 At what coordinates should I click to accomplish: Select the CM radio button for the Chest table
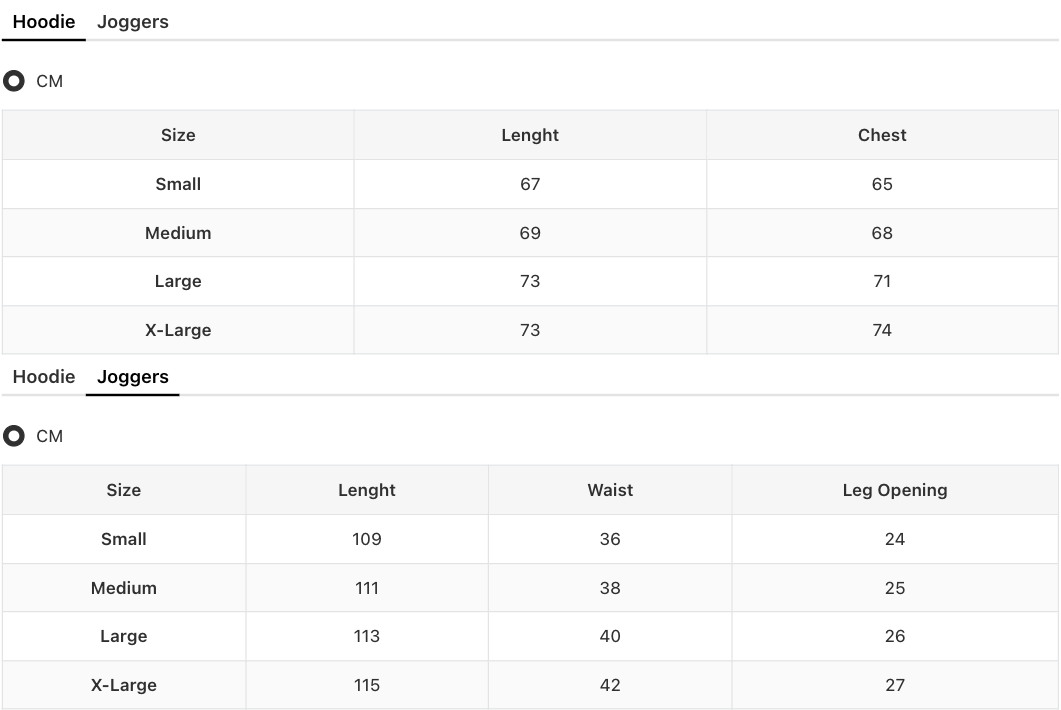click(x=14, y=81)
